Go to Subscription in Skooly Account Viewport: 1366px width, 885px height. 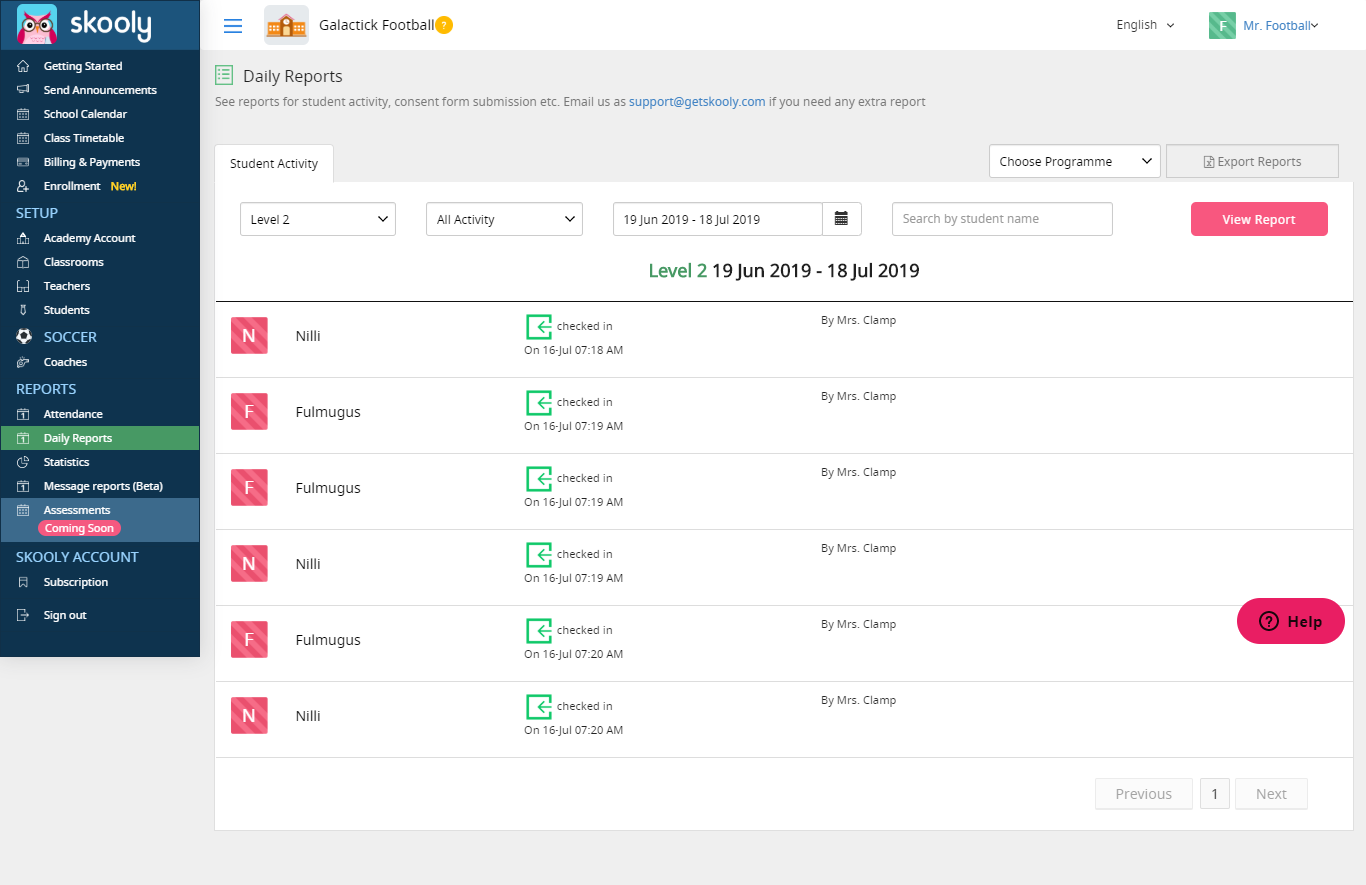pos(76,582)
